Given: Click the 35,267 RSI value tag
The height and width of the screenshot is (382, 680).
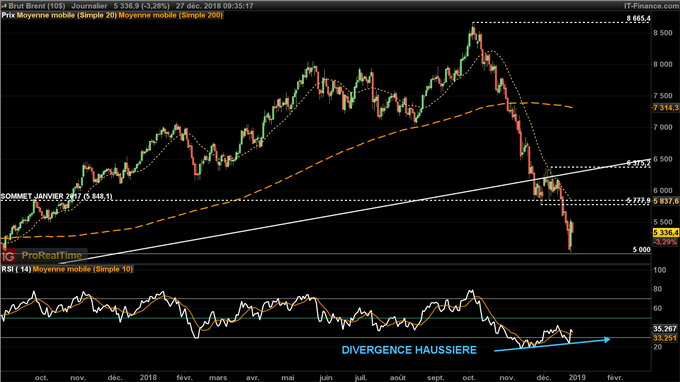Looking at the screenshot, I should [x=665, y=329].
